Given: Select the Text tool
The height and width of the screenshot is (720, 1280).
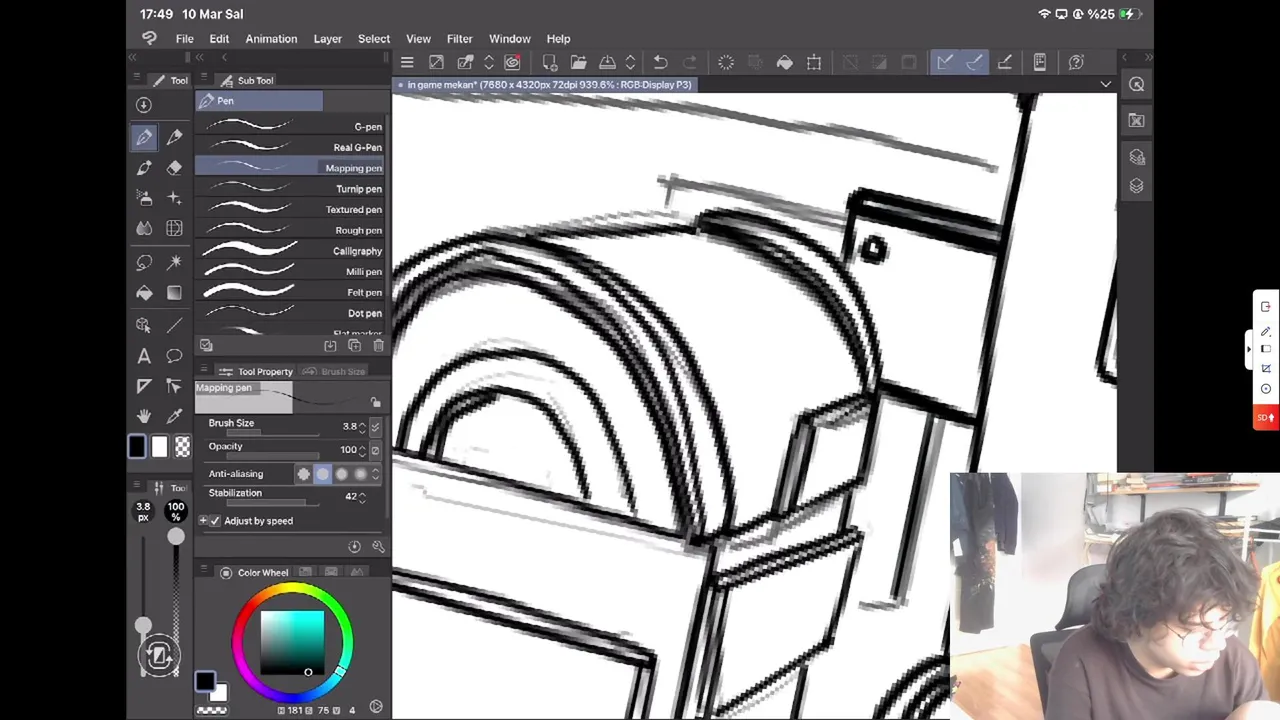Looking at the screenshot, I should tap(144, 356).
